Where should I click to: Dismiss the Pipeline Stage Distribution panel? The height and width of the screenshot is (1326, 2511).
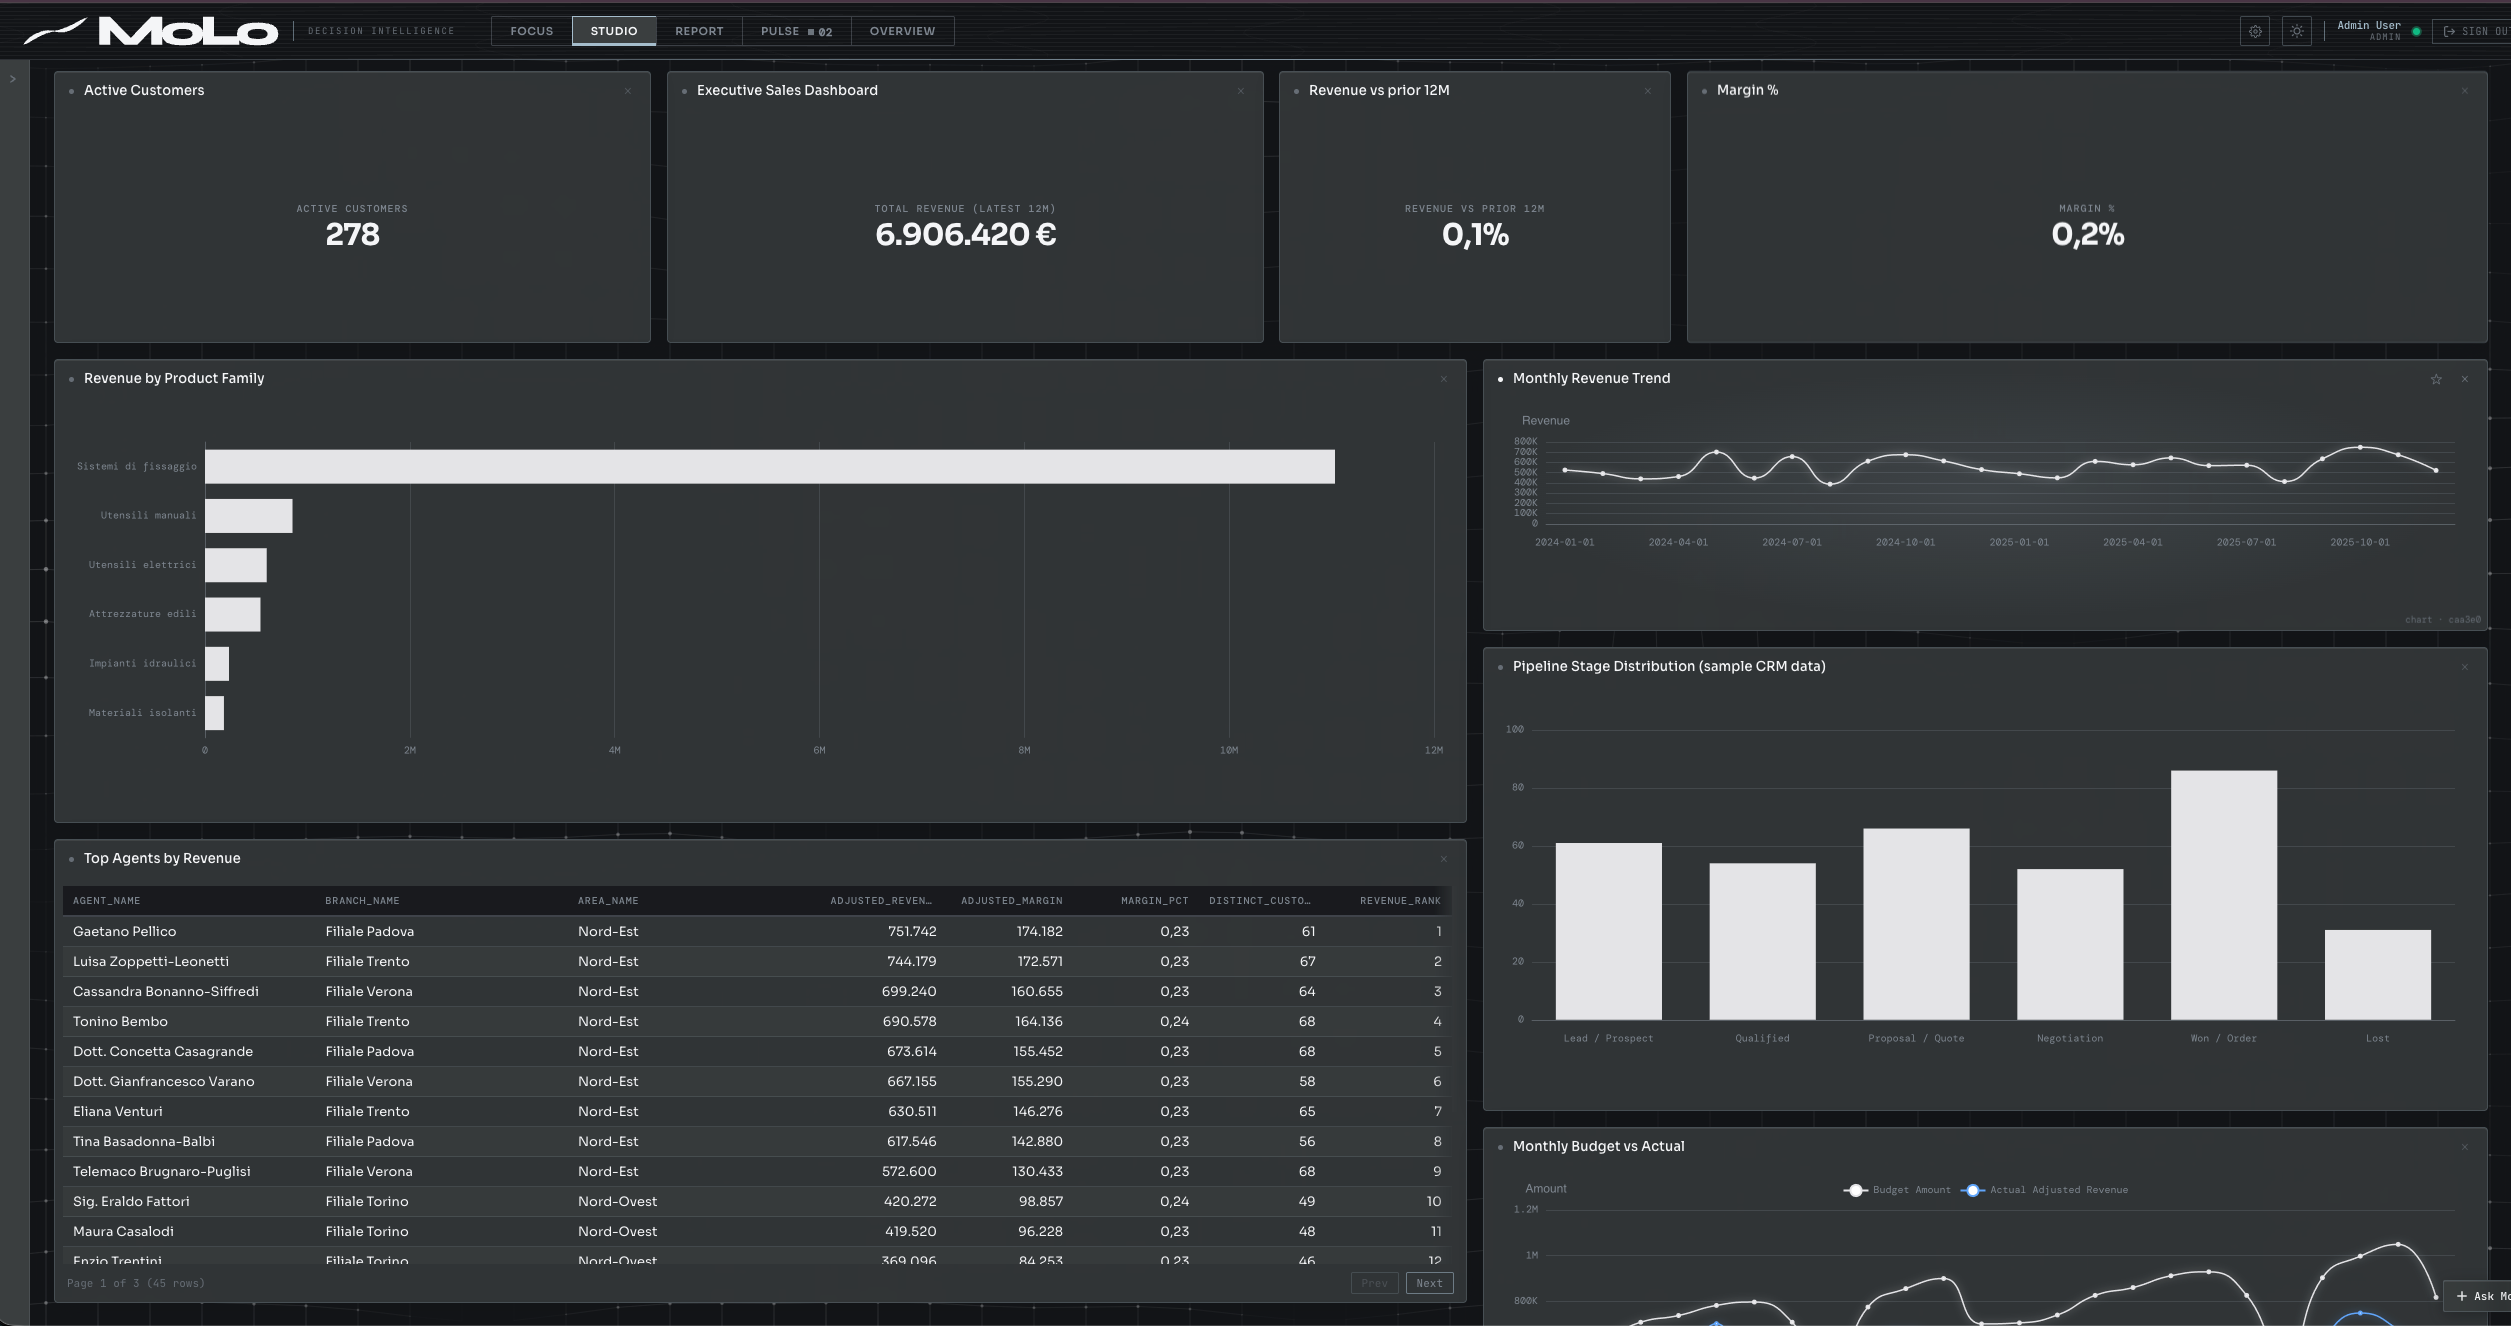pos(2465,667)
